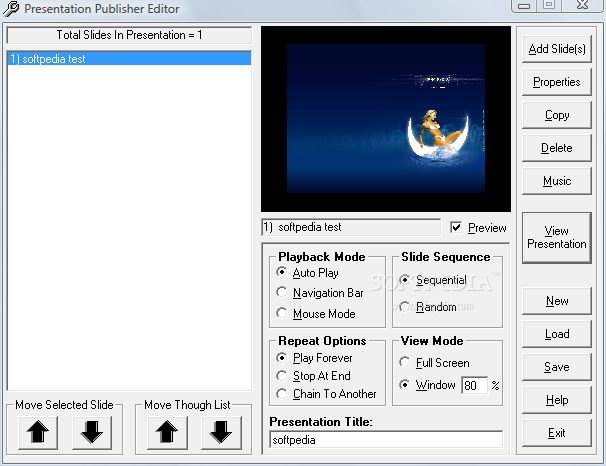Delete the selected slide
606x466 pixels.
point(557,148)
